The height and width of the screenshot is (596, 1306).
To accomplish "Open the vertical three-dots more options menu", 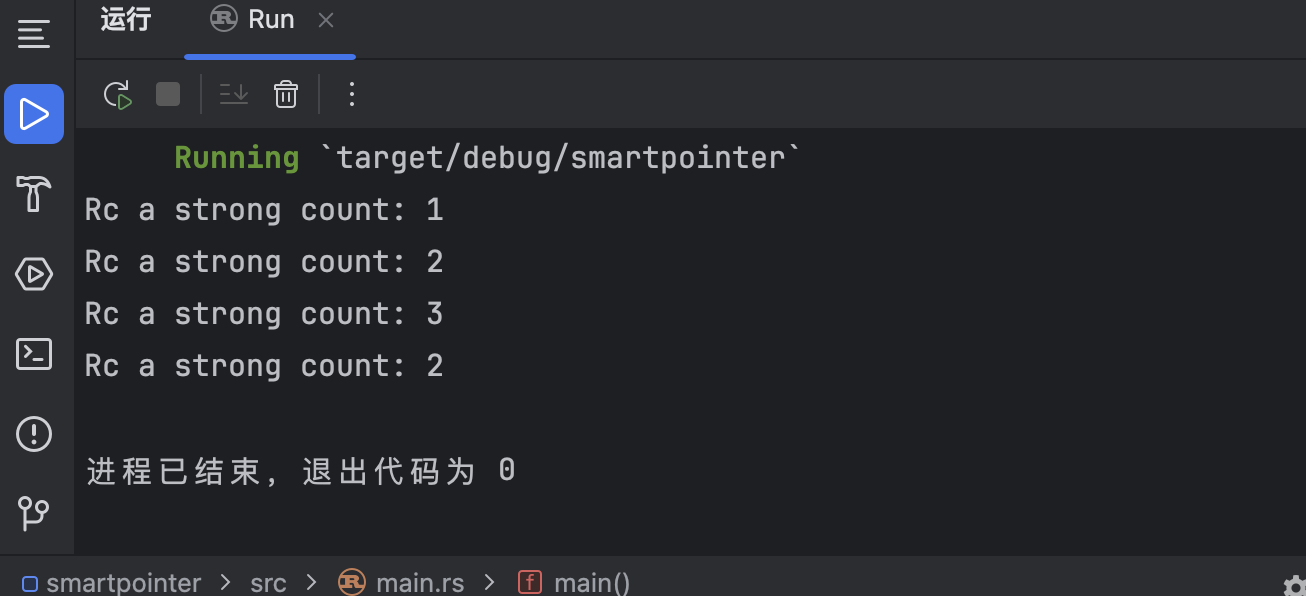I will point(351,95).
